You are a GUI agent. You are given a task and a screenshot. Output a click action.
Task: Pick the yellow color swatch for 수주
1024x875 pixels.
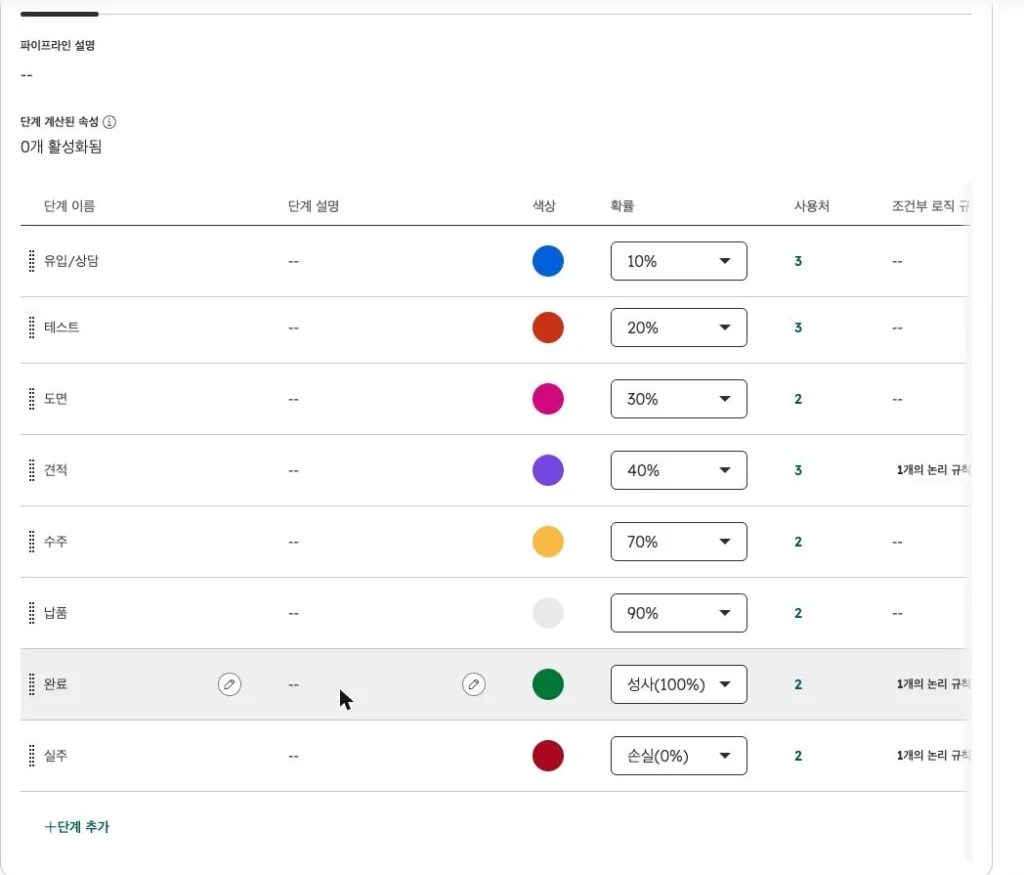tap(548, 541)
